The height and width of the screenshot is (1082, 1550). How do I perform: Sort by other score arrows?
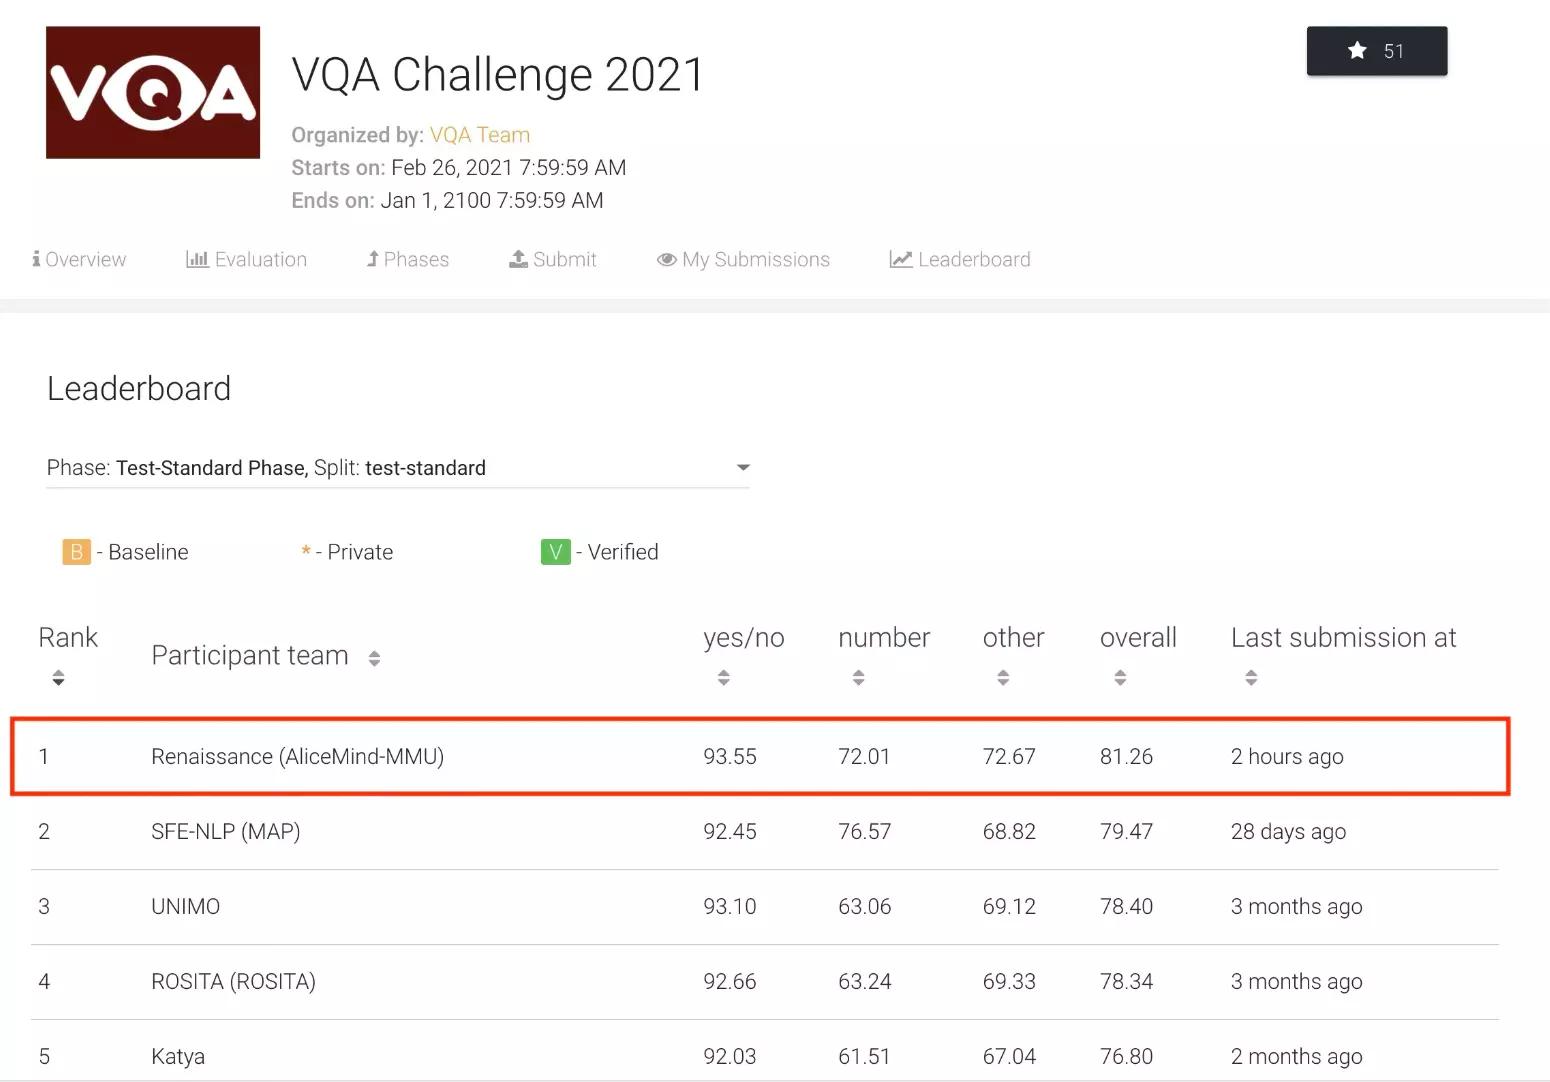(1003, 678)
